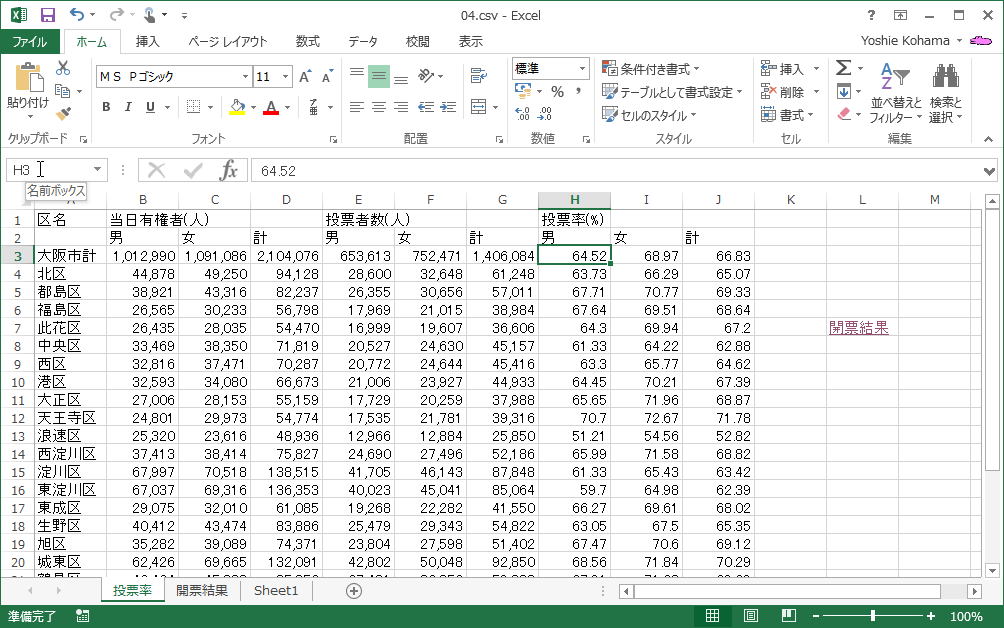1004x628 pixels.
Task: Switch to Page Layout view in status bar
Action: (x=750, y=616)
